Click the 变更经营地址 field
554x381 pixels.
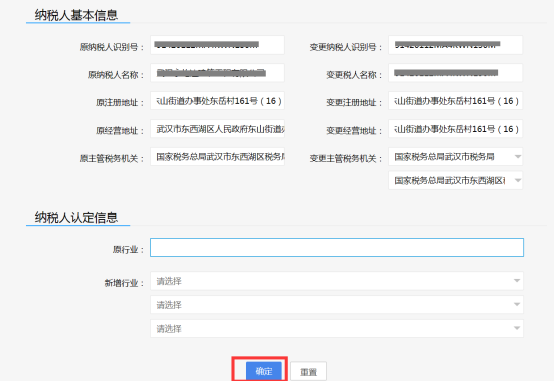pos(455,129)
